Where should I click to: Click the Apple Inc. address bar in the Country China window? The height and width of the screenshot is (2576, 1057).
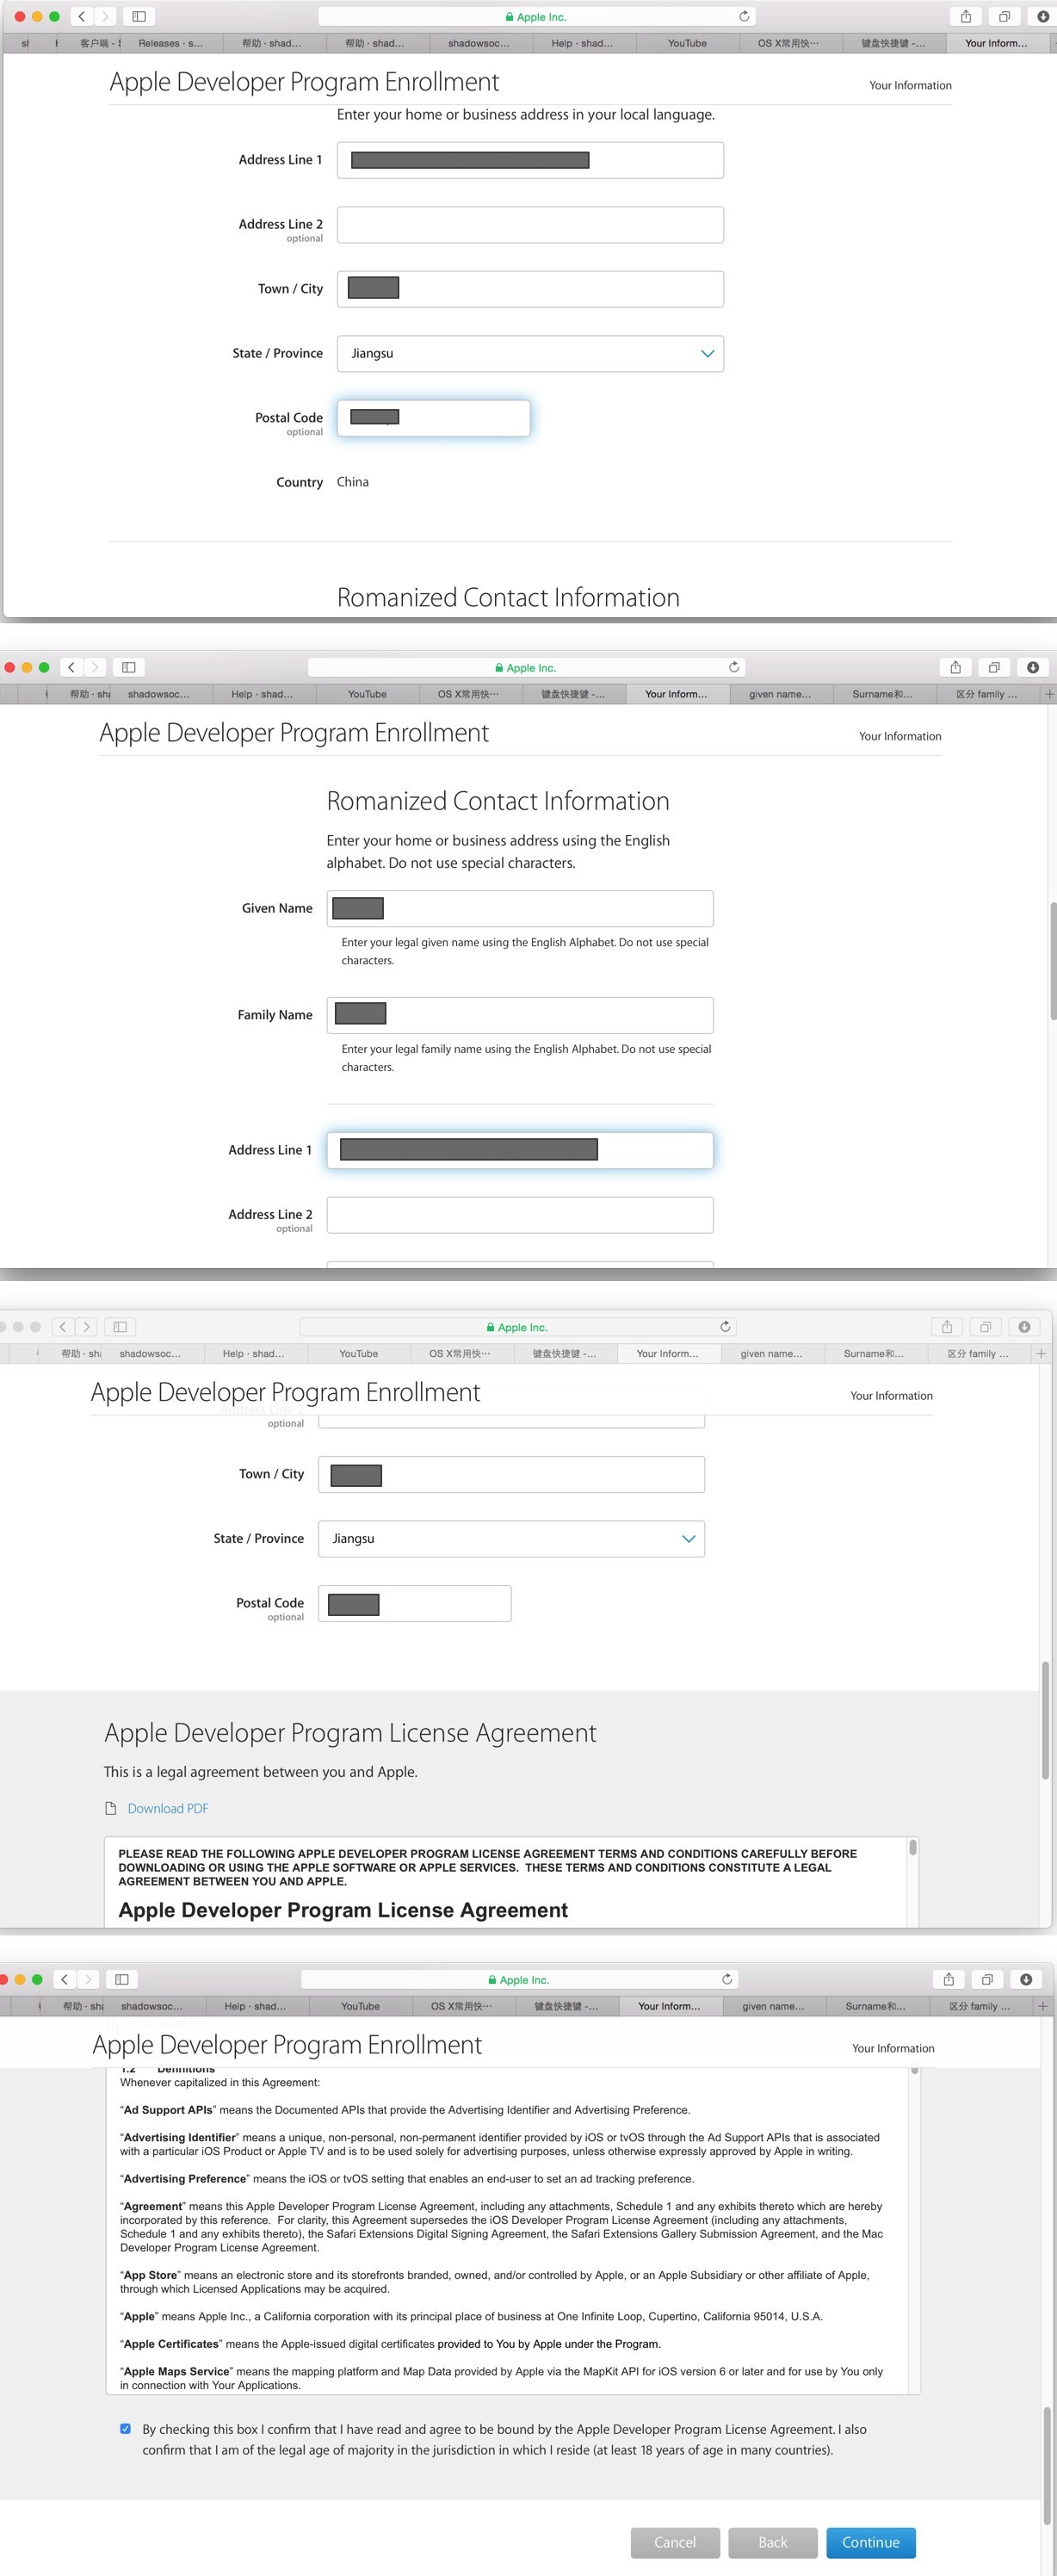point(537,16)
